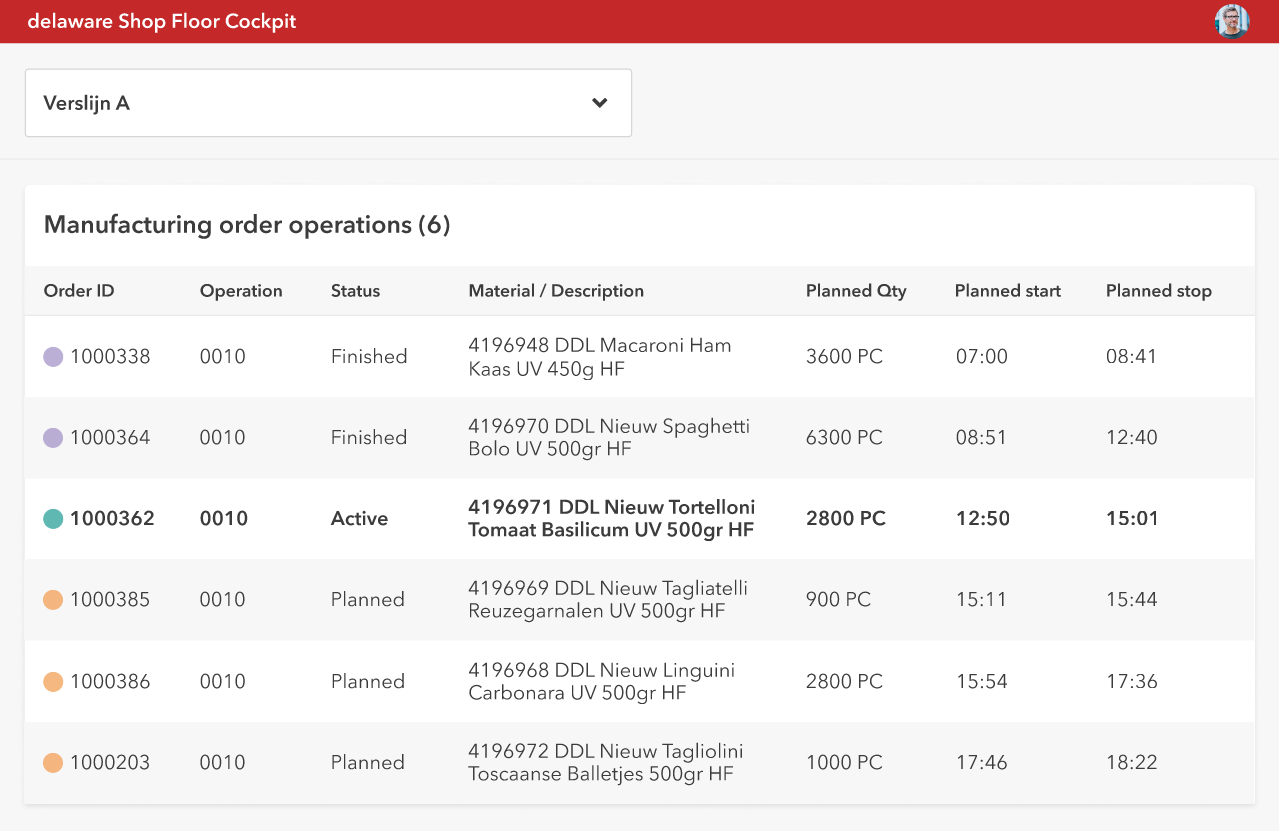
Task: Sort by Order ID column header
Action: point(79,291)
